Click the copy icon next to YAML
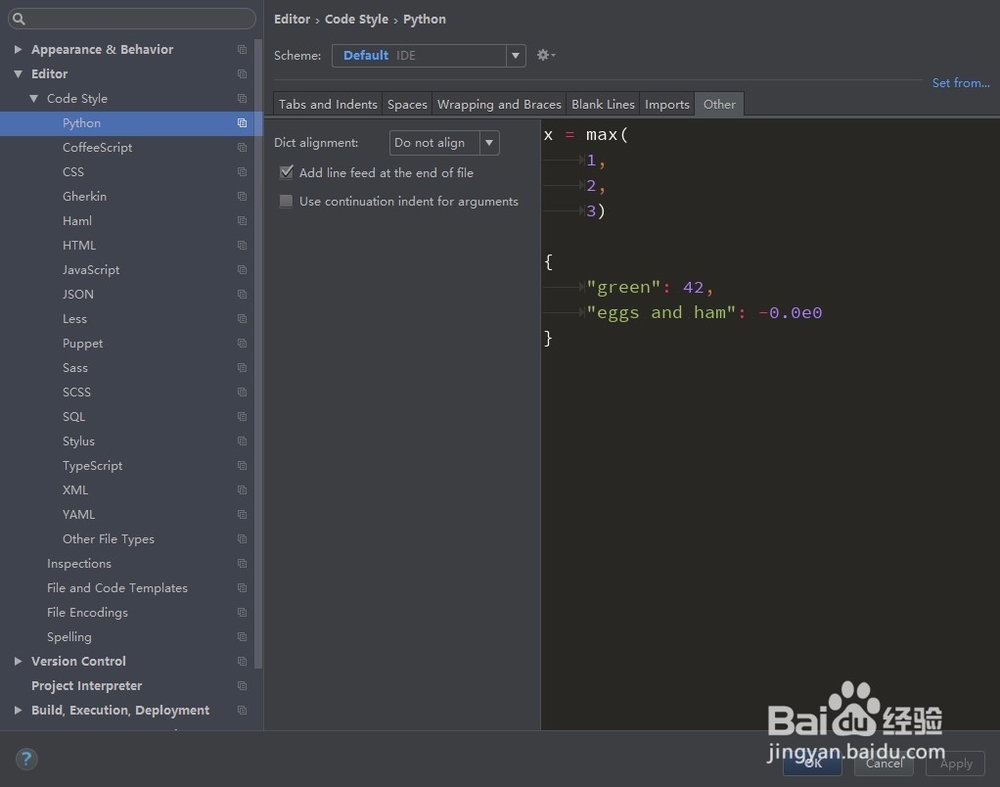 (x=242, y=514)
